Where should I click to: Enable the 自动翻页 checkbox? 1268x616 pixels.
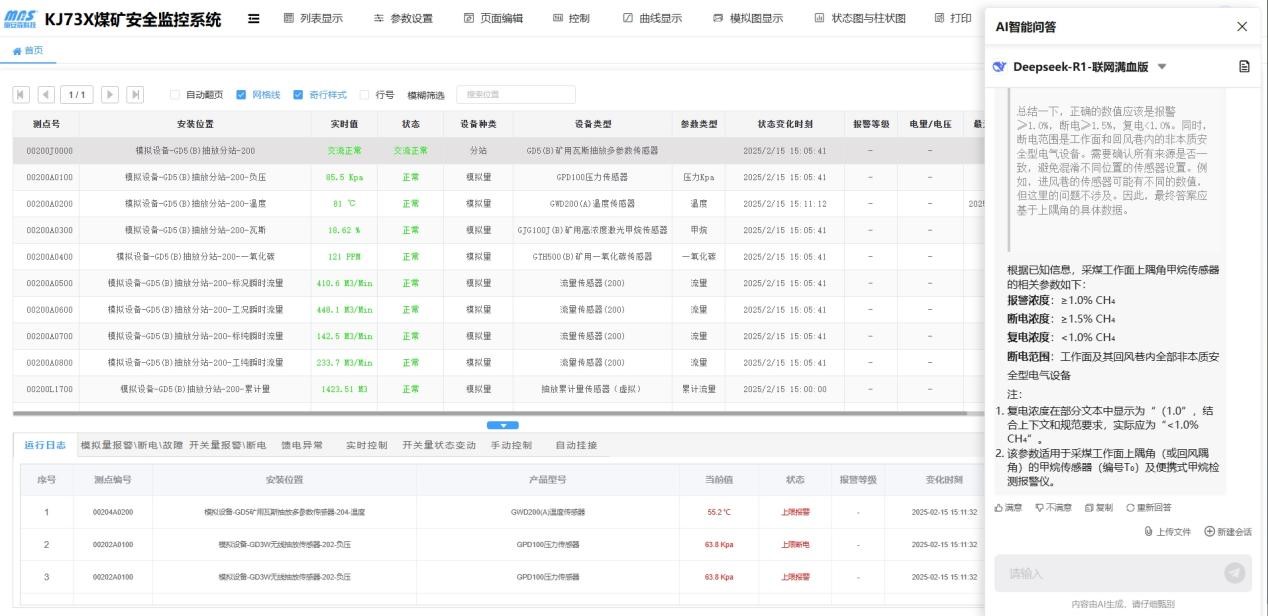(x=175, y=95)
